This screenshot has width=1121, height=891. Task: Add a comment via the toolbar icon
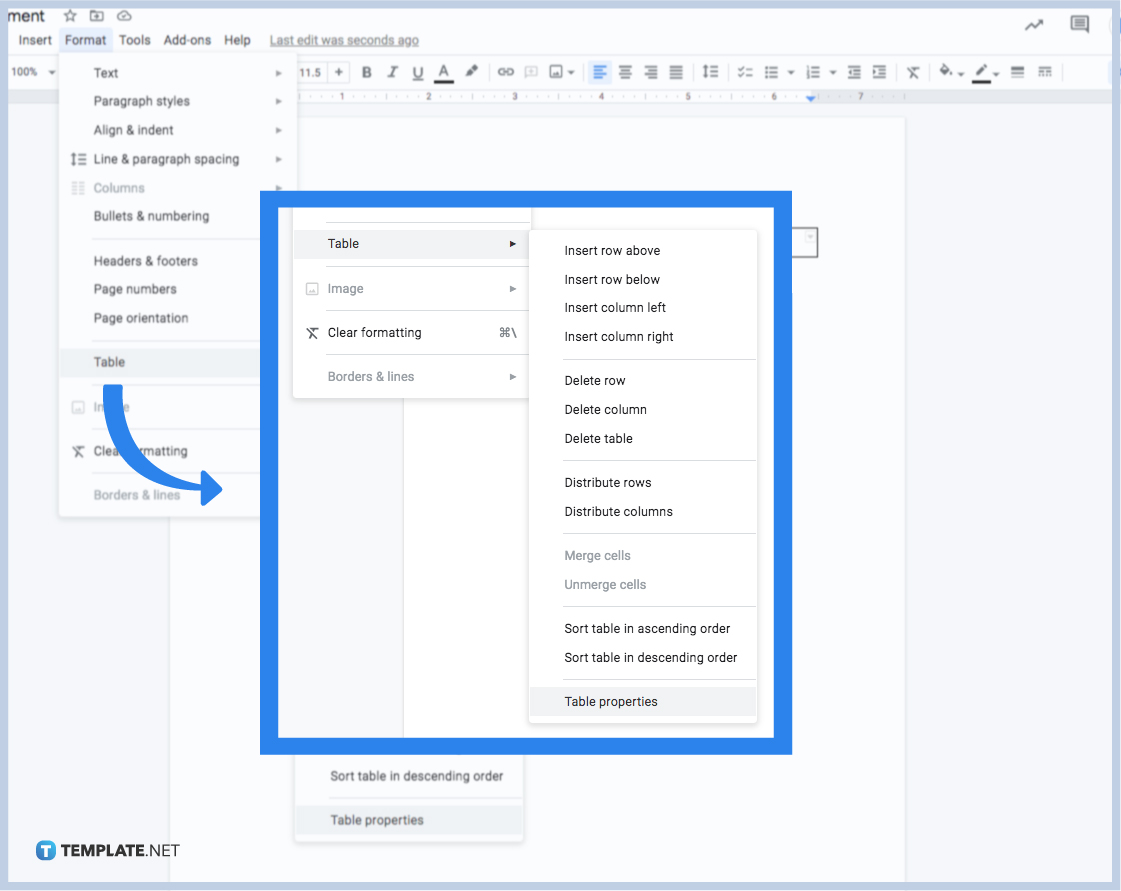(532, 72)
